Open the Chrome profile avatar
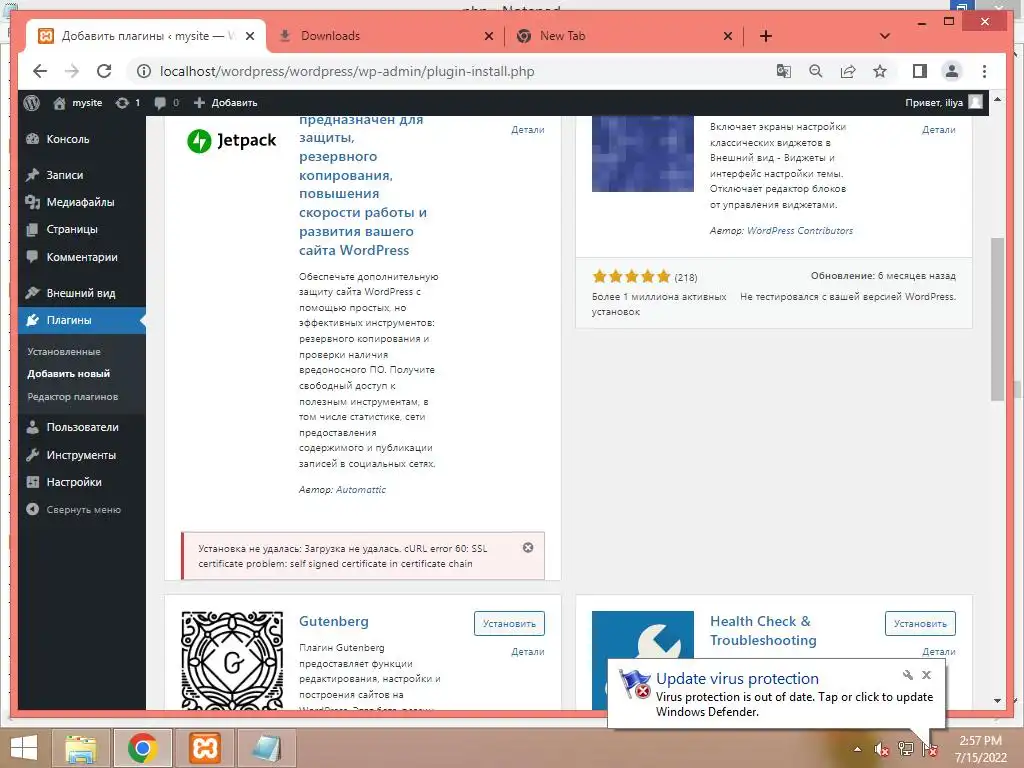This screenshot has width=1024, height=768. click(x=952, y=71)
